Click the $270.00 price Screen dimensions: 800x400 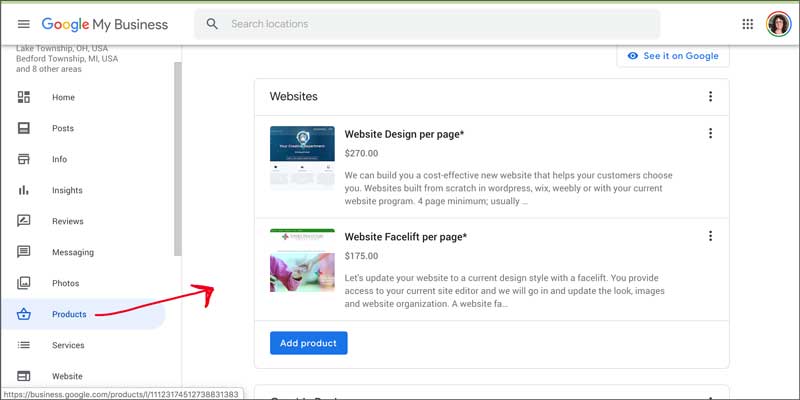click(x=361, y=154)
